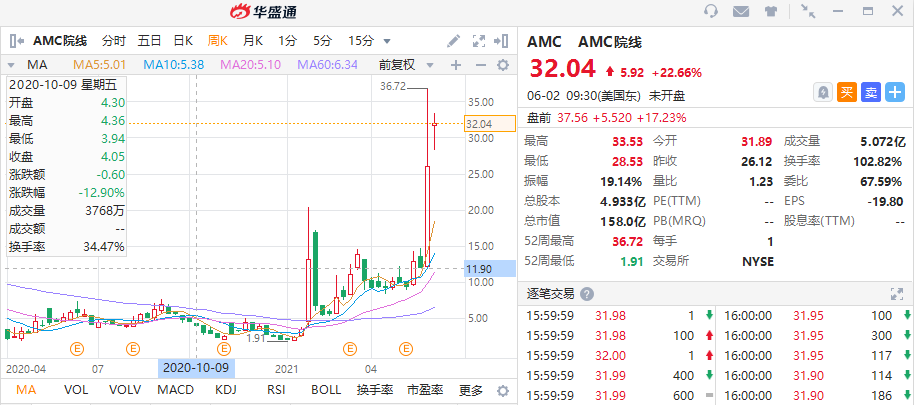This screenshot has width=914, height=405.
Task: Switch to 月K chart
Action: coord(252,41)
